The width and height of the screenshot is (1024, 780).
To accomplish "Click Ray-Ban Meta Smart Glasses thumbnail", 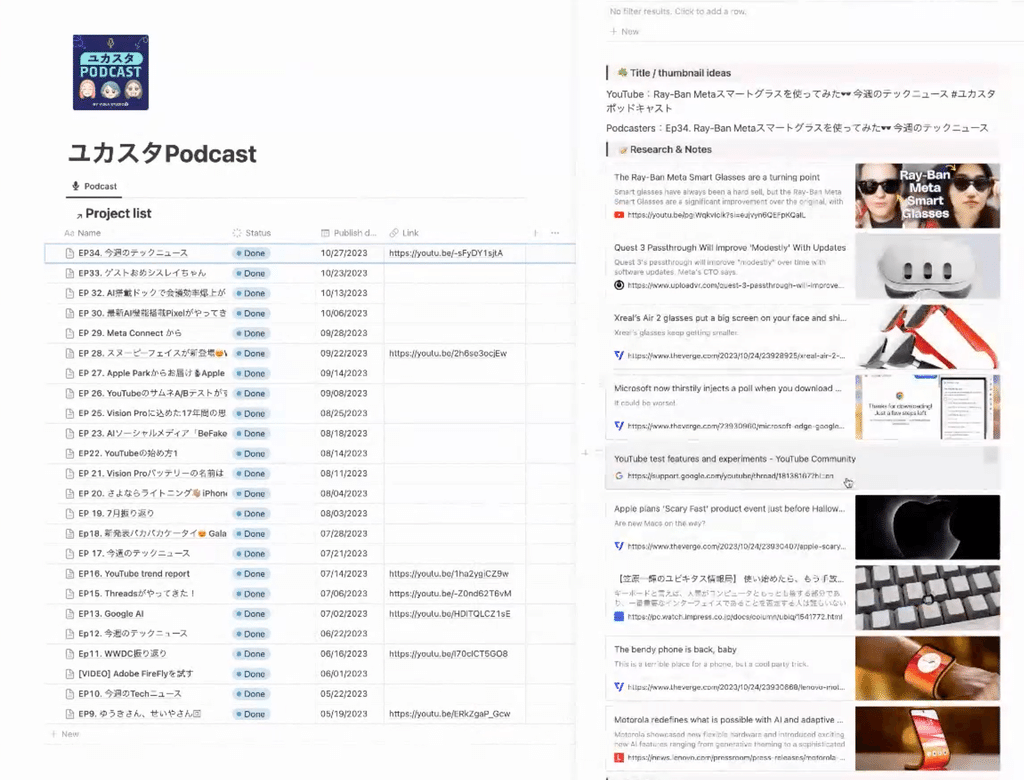I will pos(927,195).
